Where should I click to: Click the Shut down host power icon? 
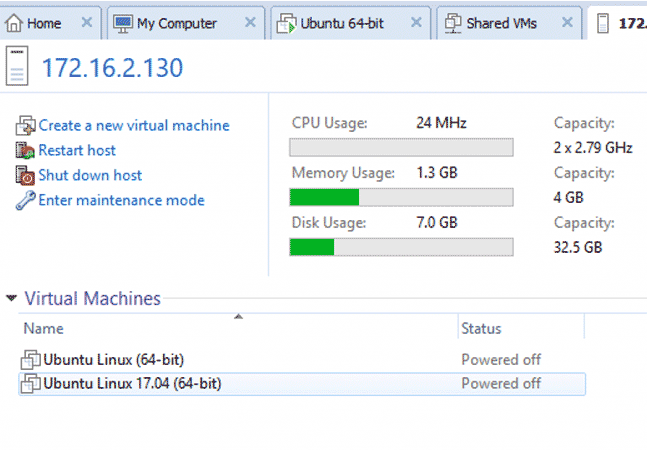coord(26,176)
